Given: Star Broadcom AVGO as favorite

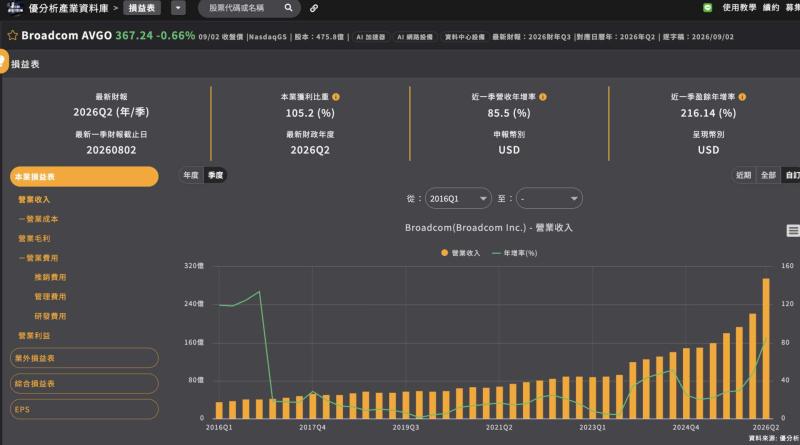Looking at the screenshot, I should [13, 35].
